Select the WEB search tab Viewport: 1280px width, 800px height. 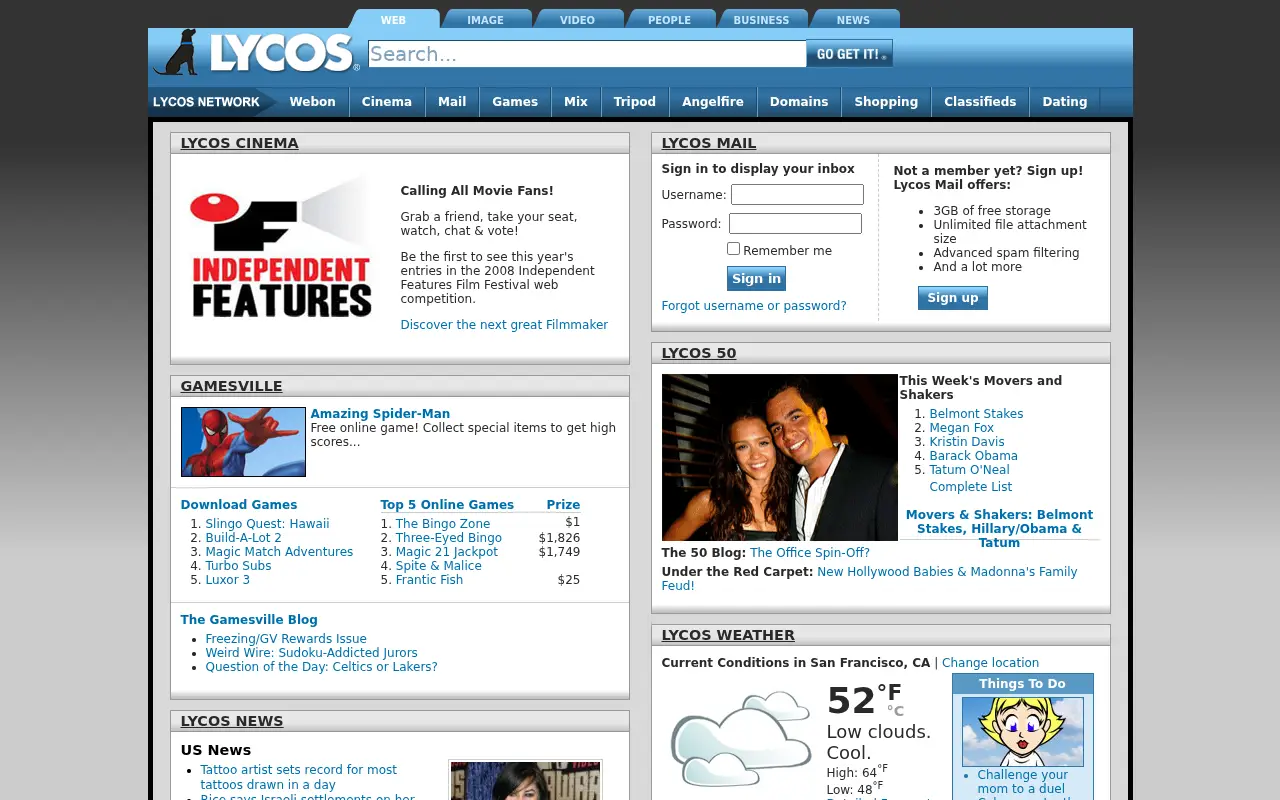coord(394,19)
